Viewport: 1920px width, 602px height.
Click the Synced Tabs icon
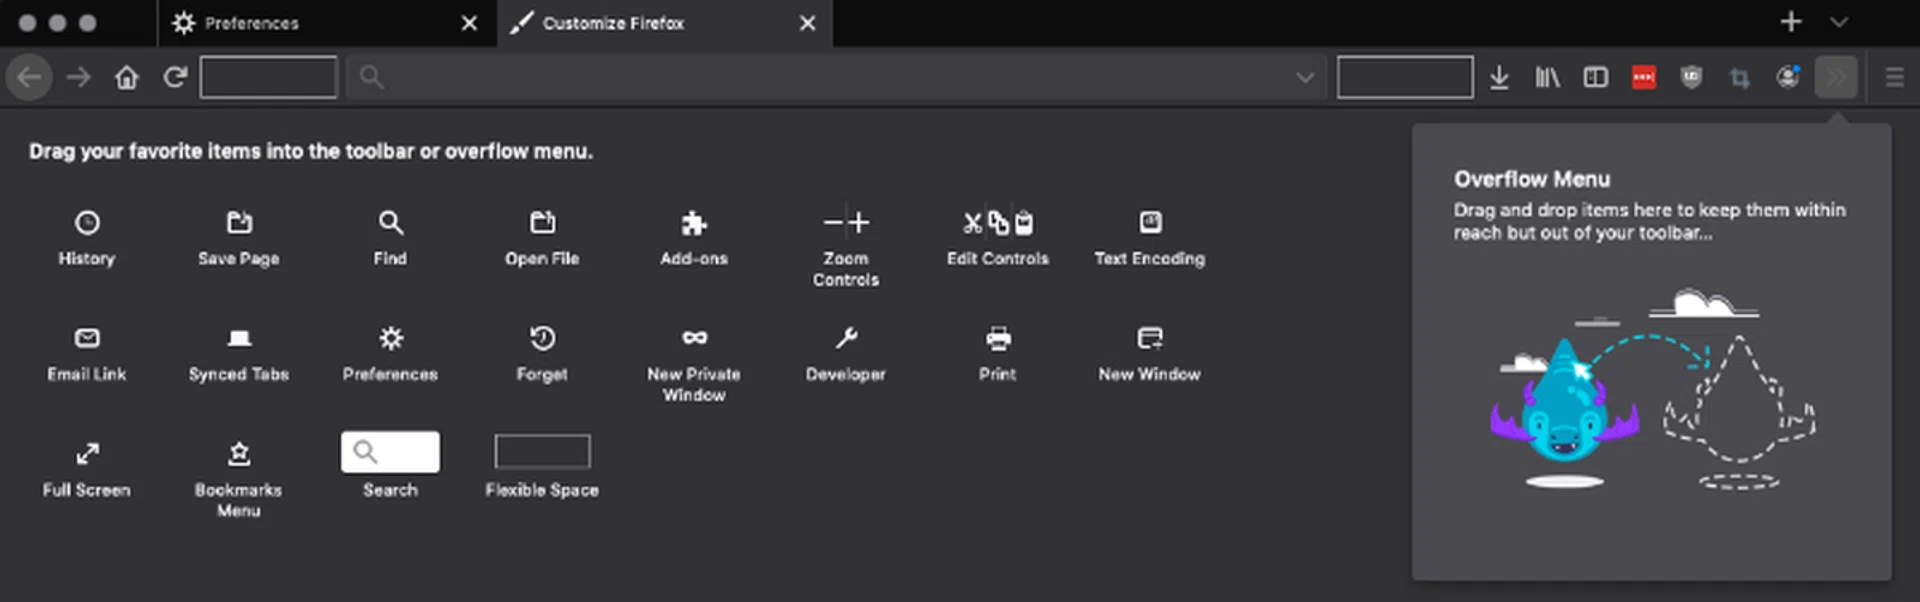pos(239,338)
